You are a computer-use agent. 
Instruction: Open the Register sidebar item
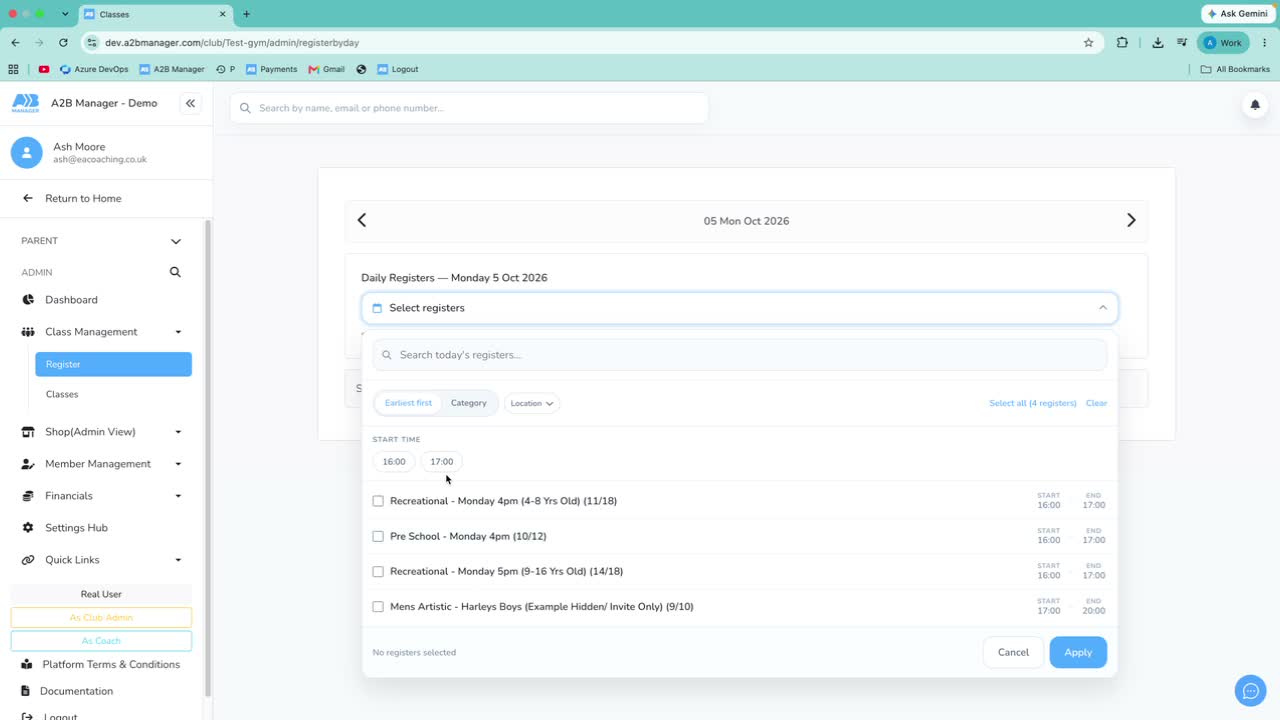[x=113, y=364]
